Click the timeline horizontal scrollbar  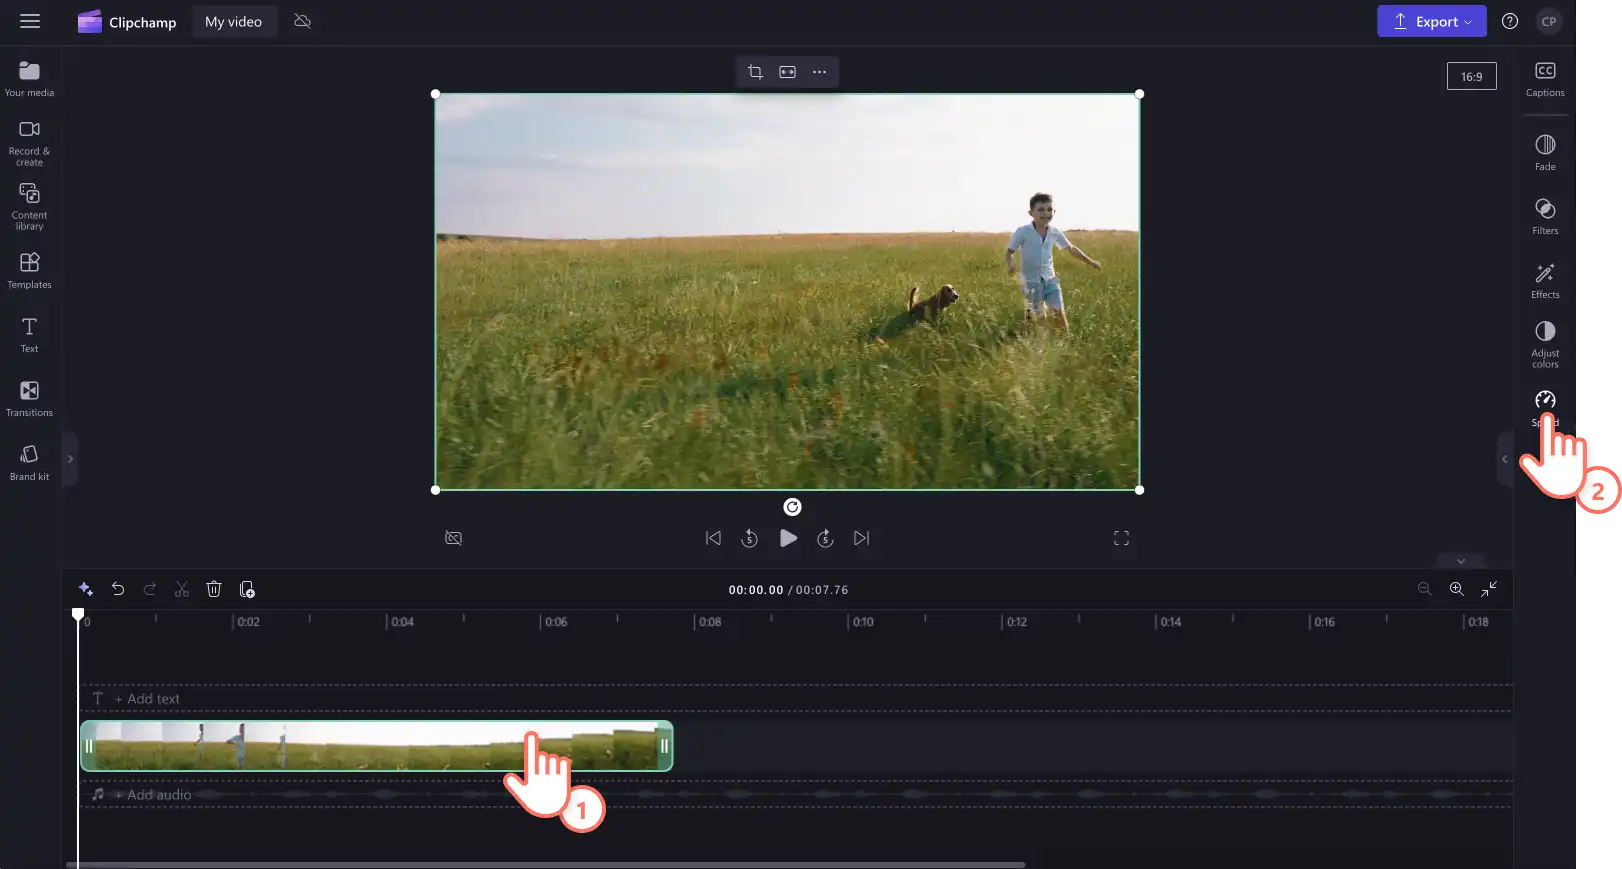[x=546, y=865]
